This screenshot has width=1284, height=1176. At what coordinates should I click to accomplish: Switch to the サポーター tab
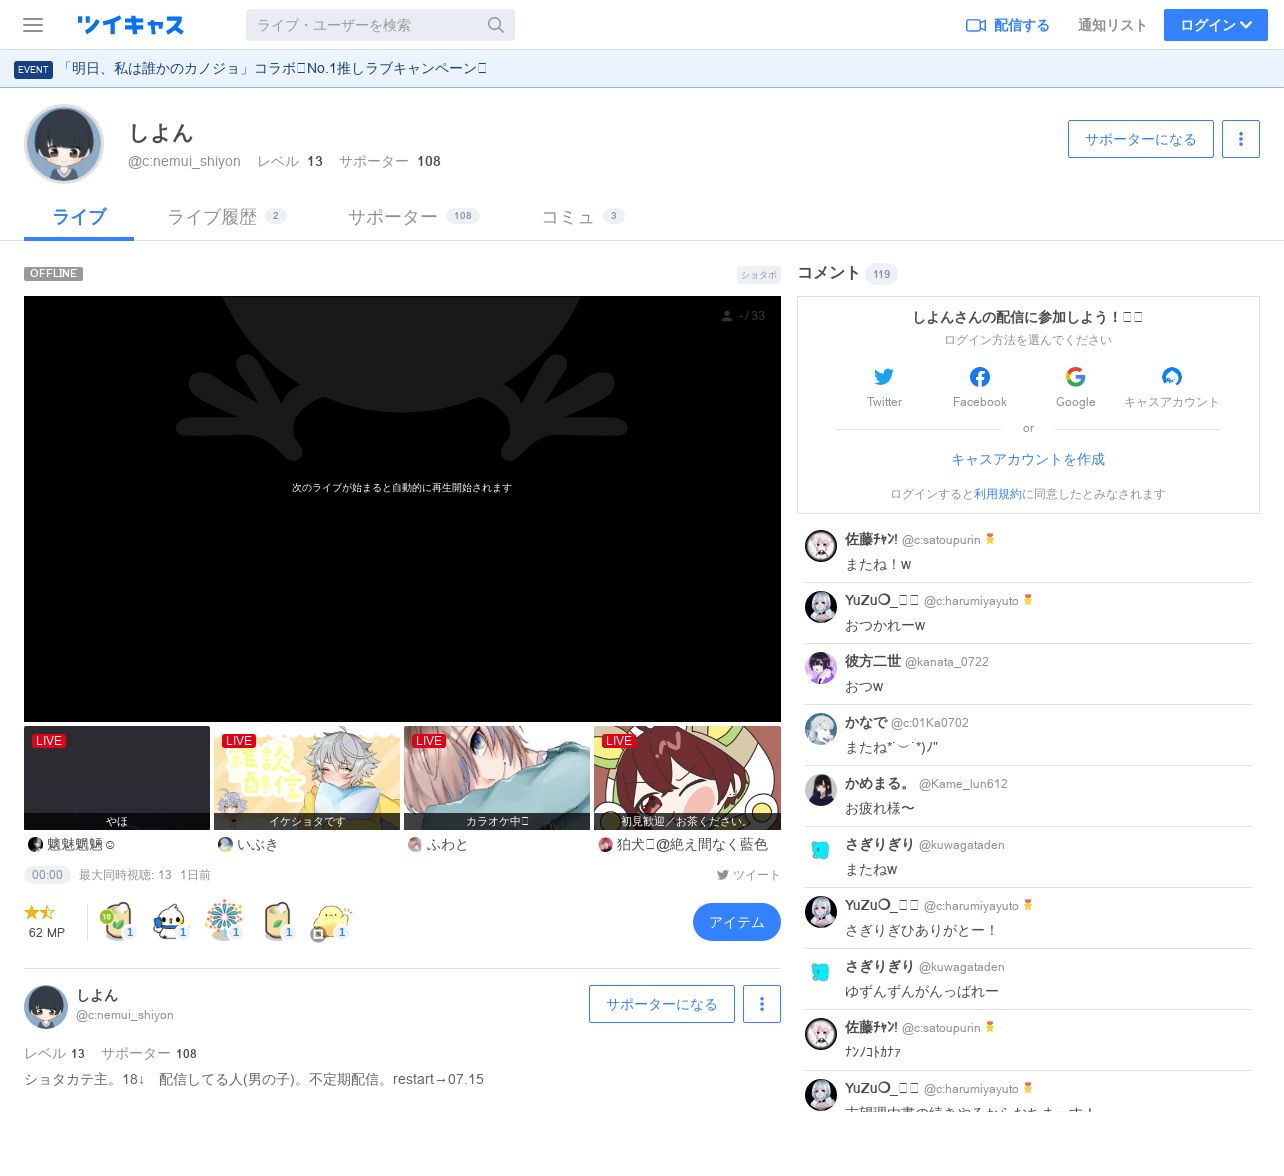(413, 217)
